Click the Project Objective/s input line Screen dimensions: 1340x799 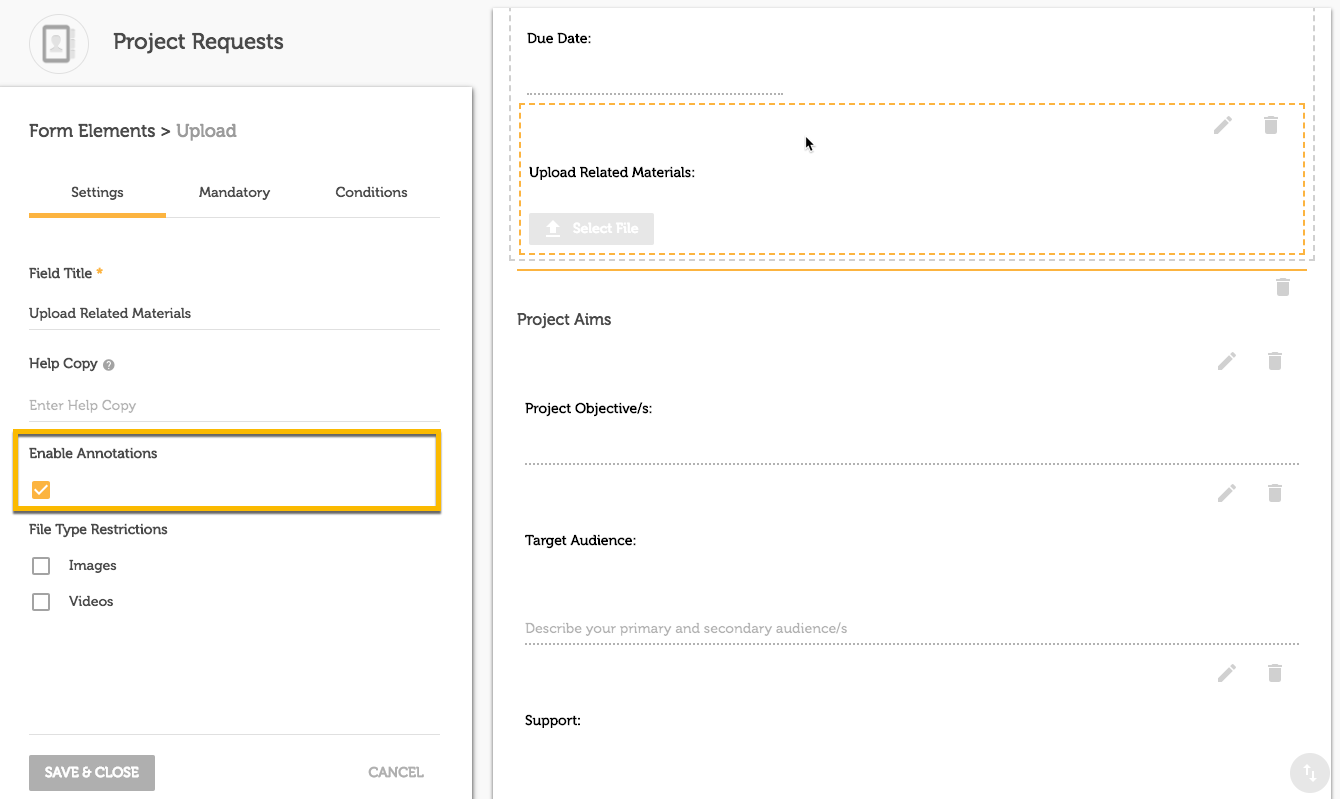(x=912, y=448)
